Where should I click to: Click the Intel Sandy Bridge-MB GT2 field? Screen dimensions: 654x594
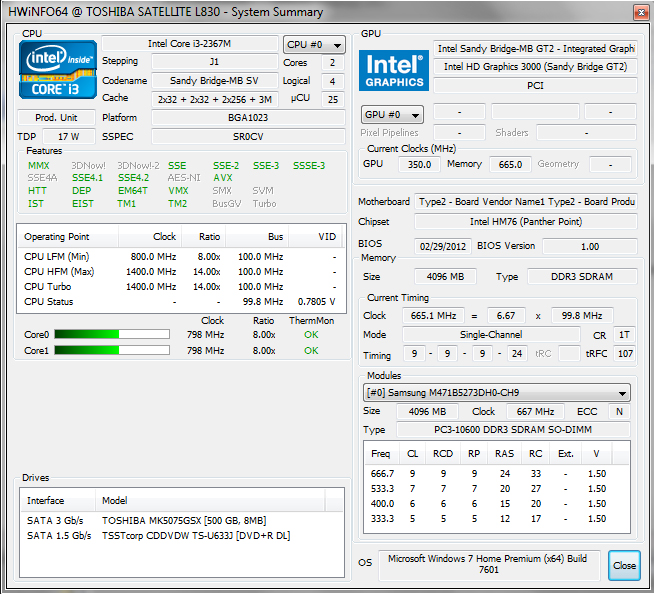pyautogui.click(x=535, y=48)
